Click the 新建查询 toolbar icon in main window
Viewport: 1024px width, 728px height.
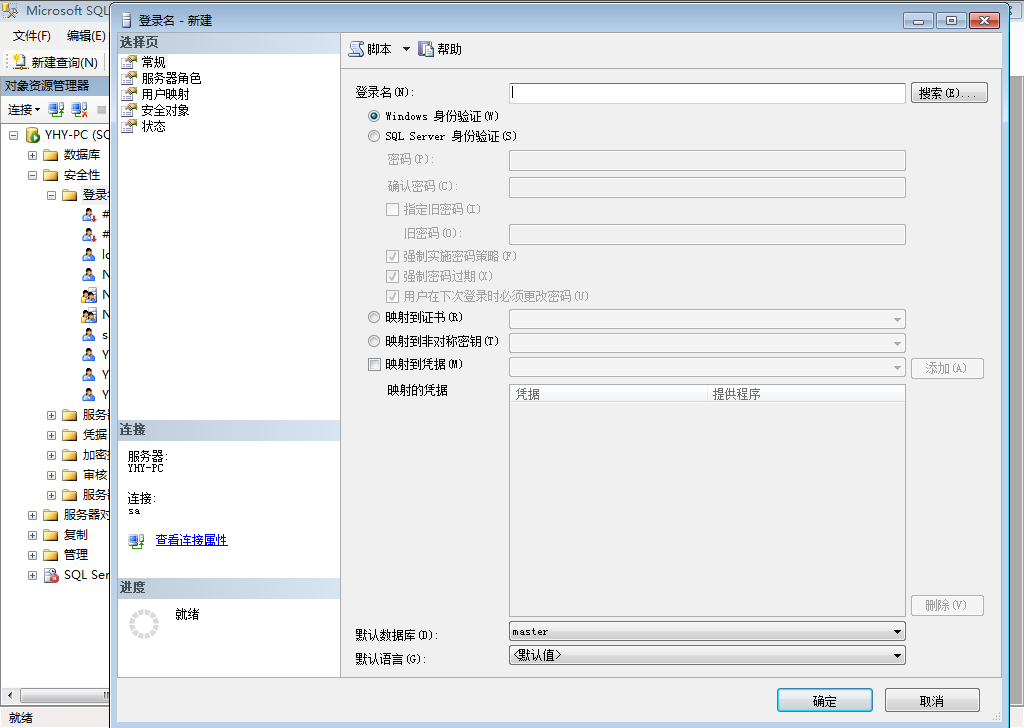pos(20,62)
